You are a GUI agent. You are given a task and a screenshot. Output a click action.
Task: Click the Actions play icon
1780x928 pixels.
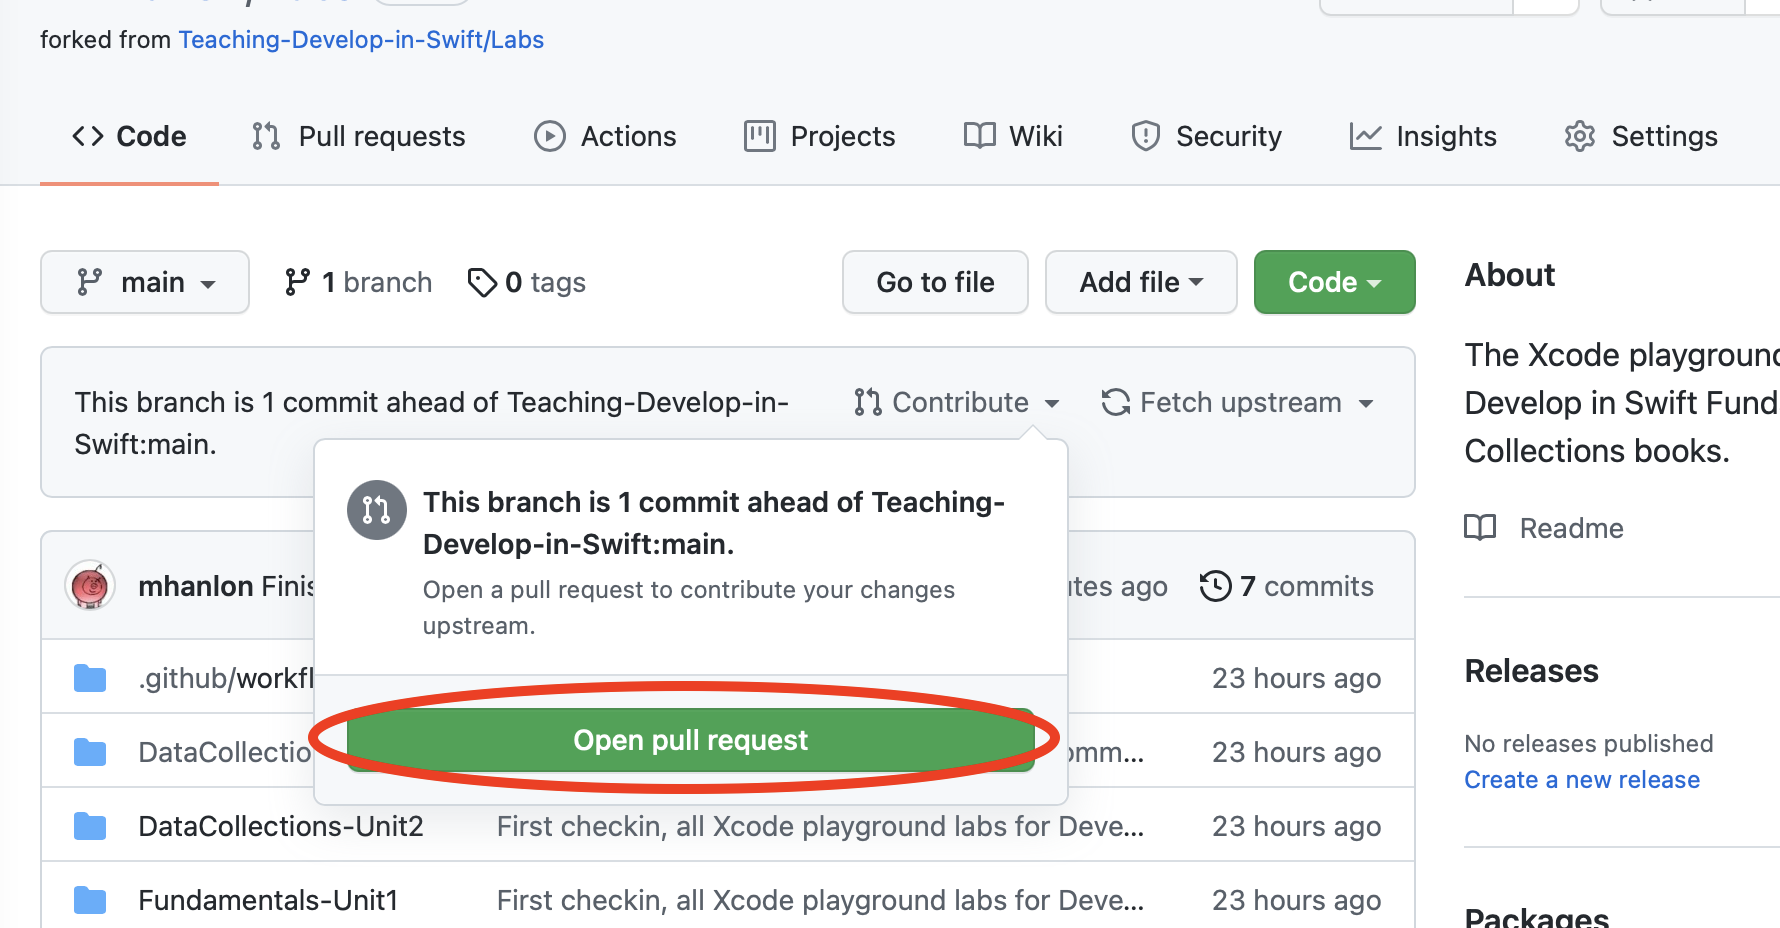[550, 136]
